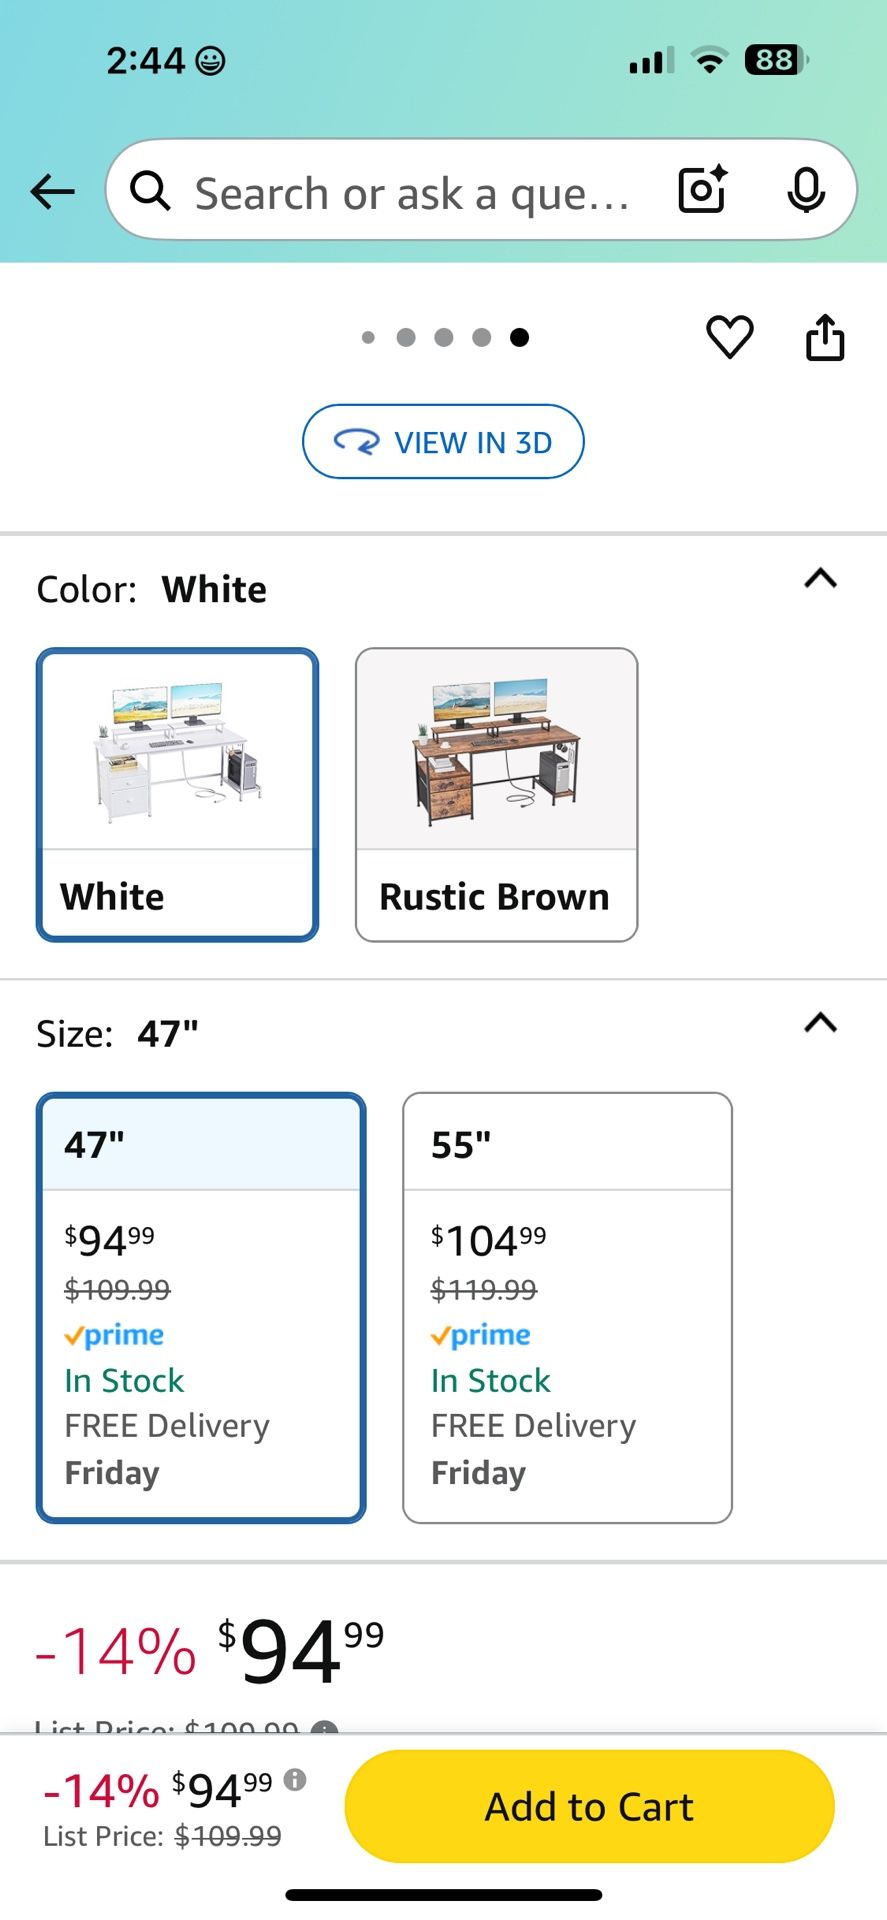Viewport: 887px width, 1920px height.
Task: Tap the back arrow icon
Action: [53, 191]
